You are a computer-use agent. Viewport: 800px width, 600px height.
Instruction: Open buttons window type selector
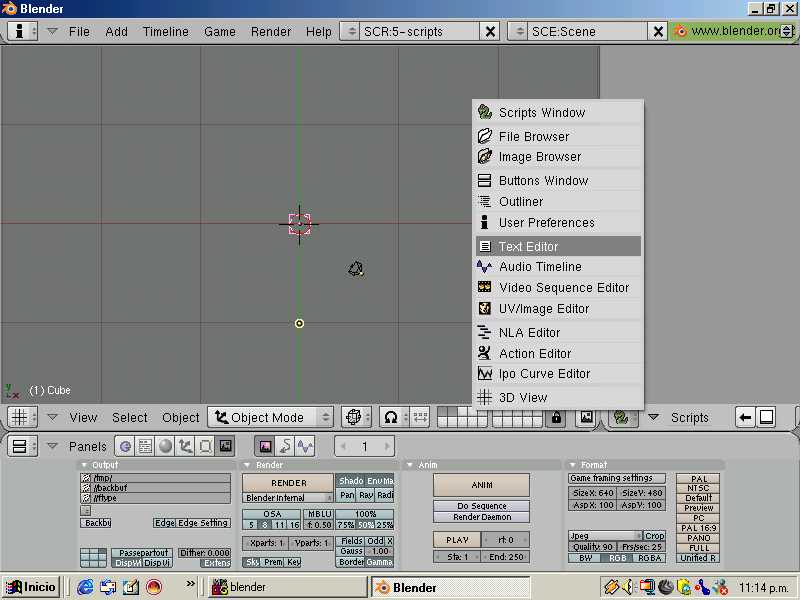[x=23, y=446]
